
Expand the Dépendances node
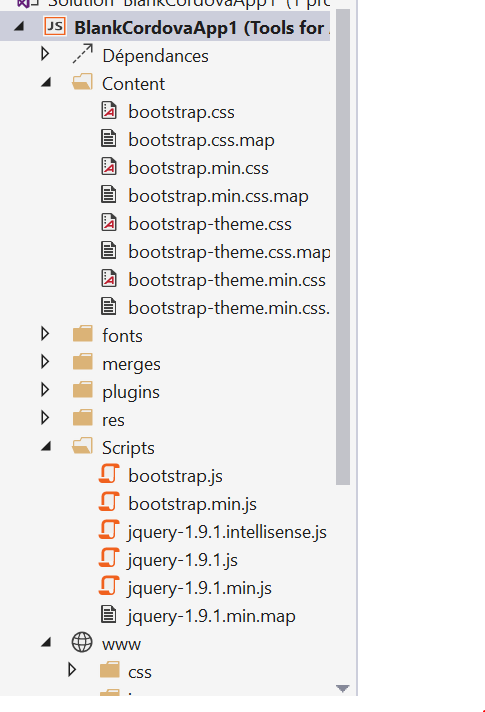point(45,54)
